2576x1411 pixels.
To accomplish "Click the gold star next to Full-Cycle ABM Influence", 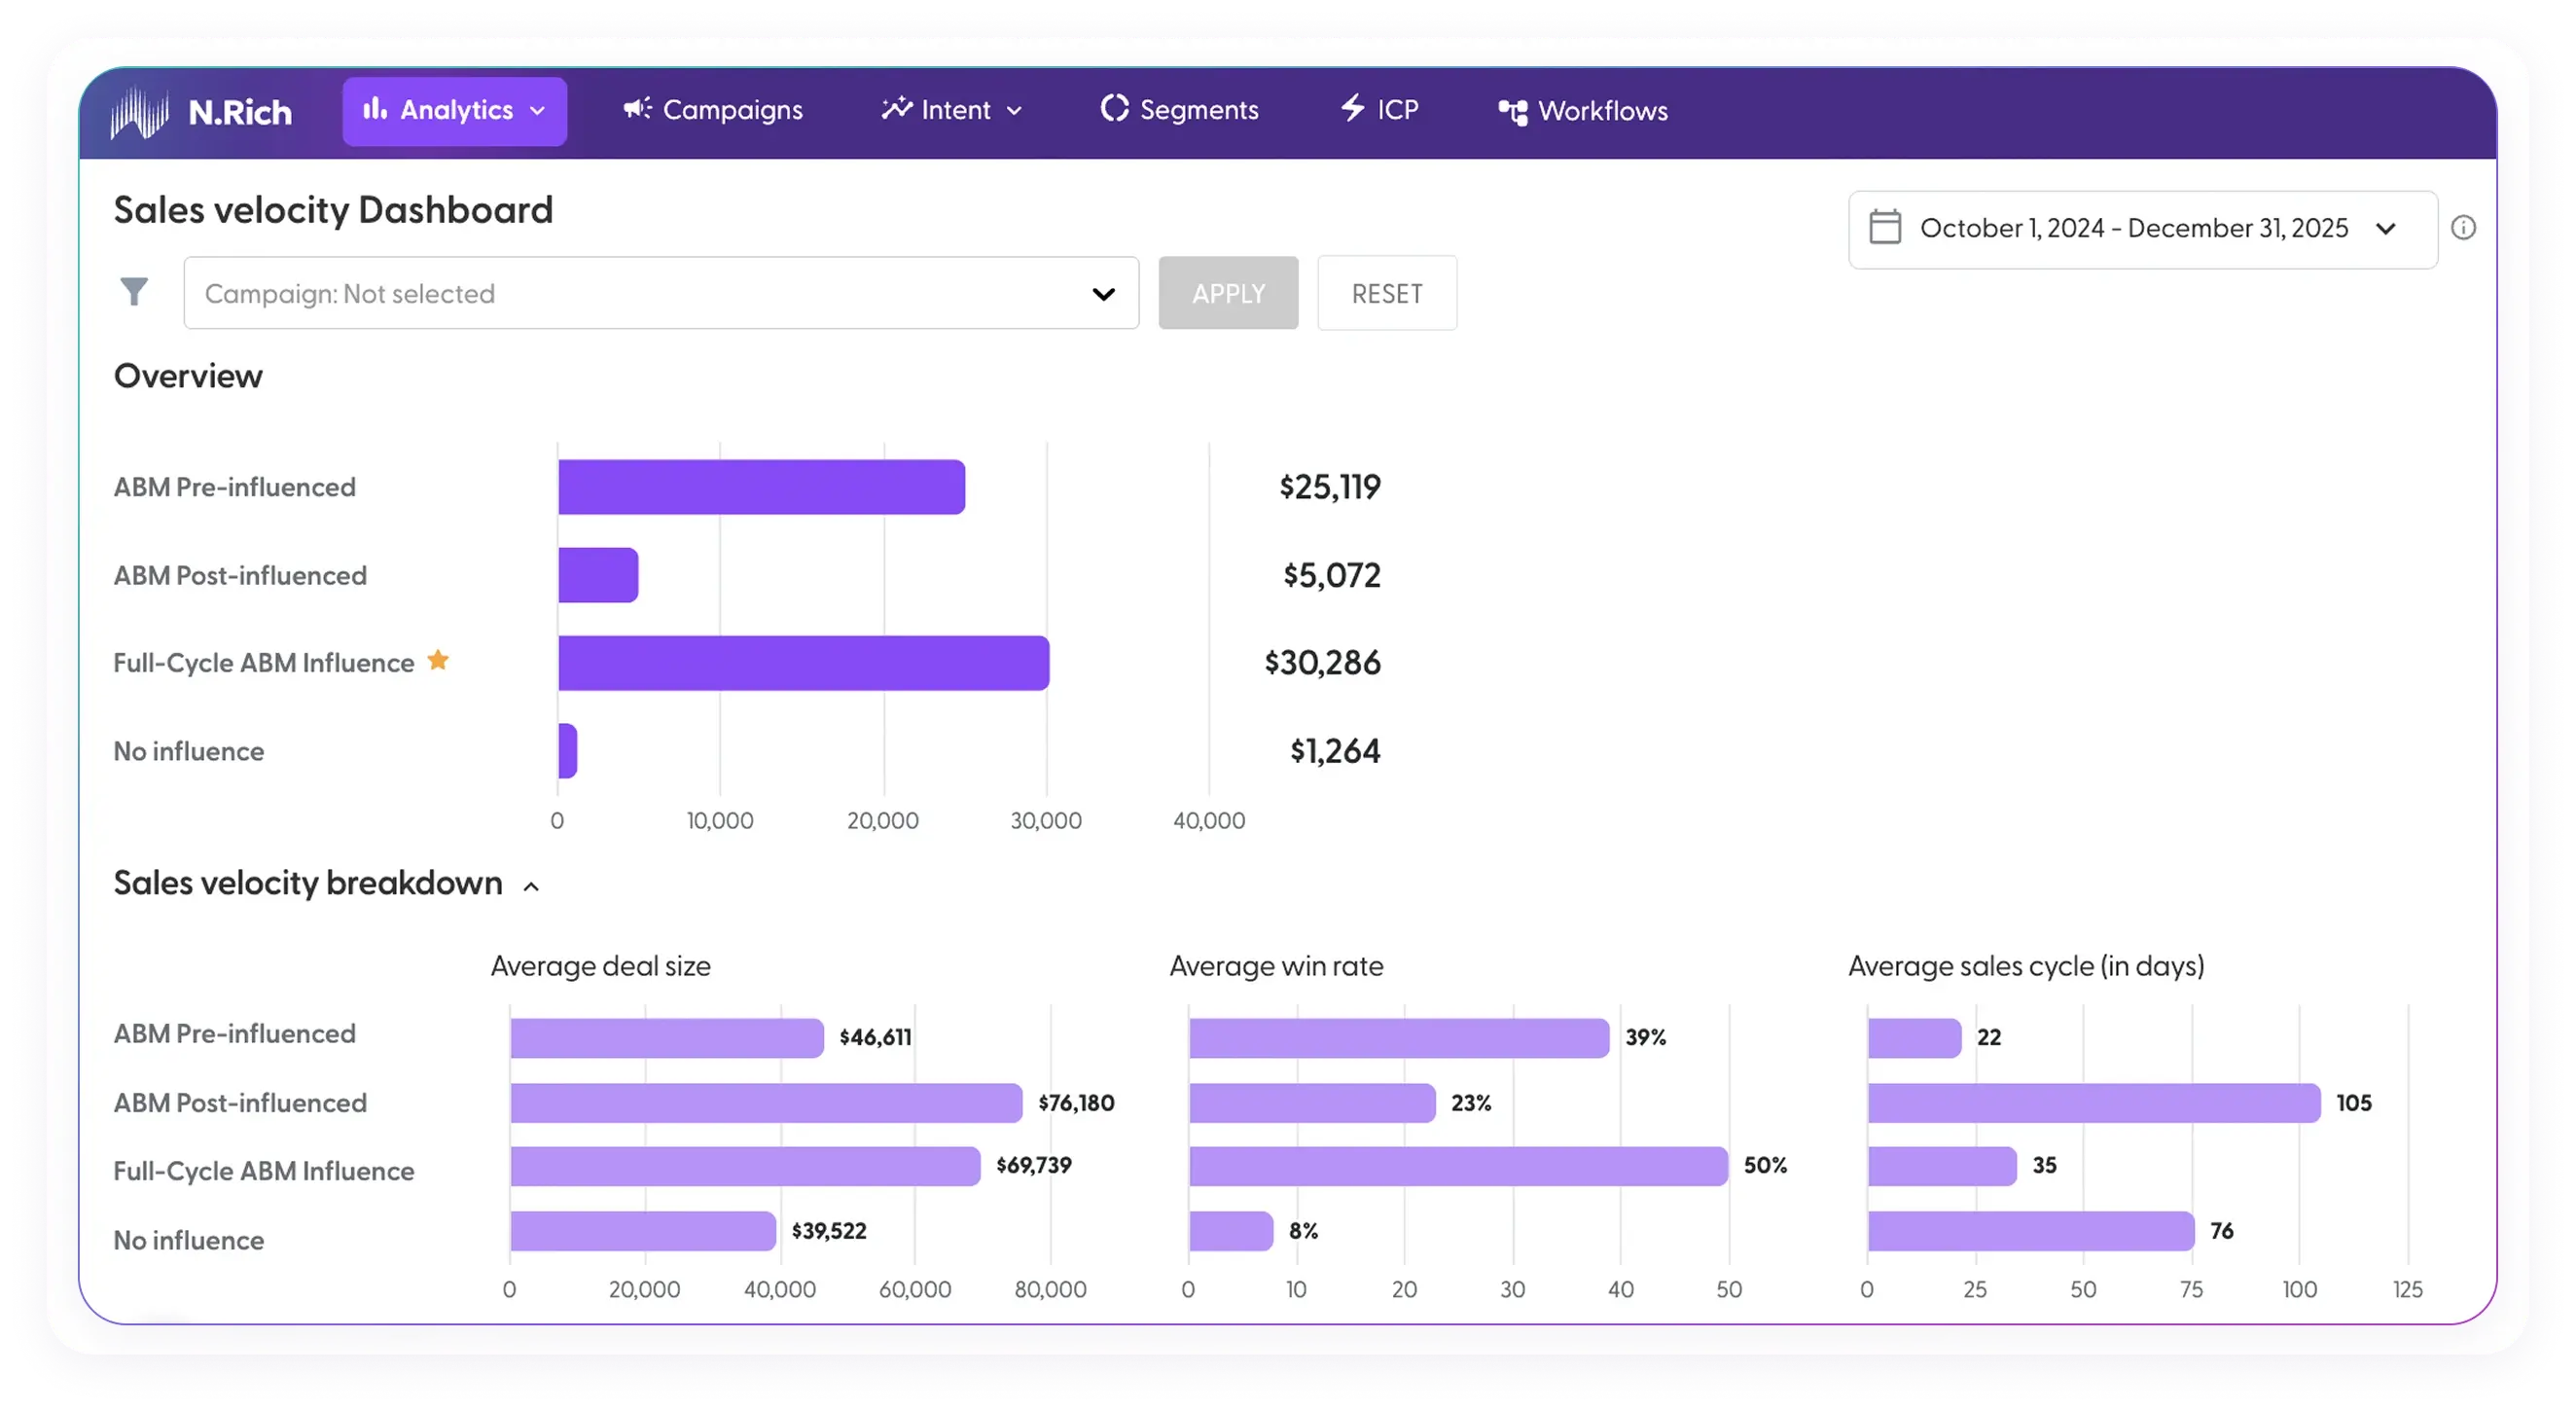I will point(438,660).
